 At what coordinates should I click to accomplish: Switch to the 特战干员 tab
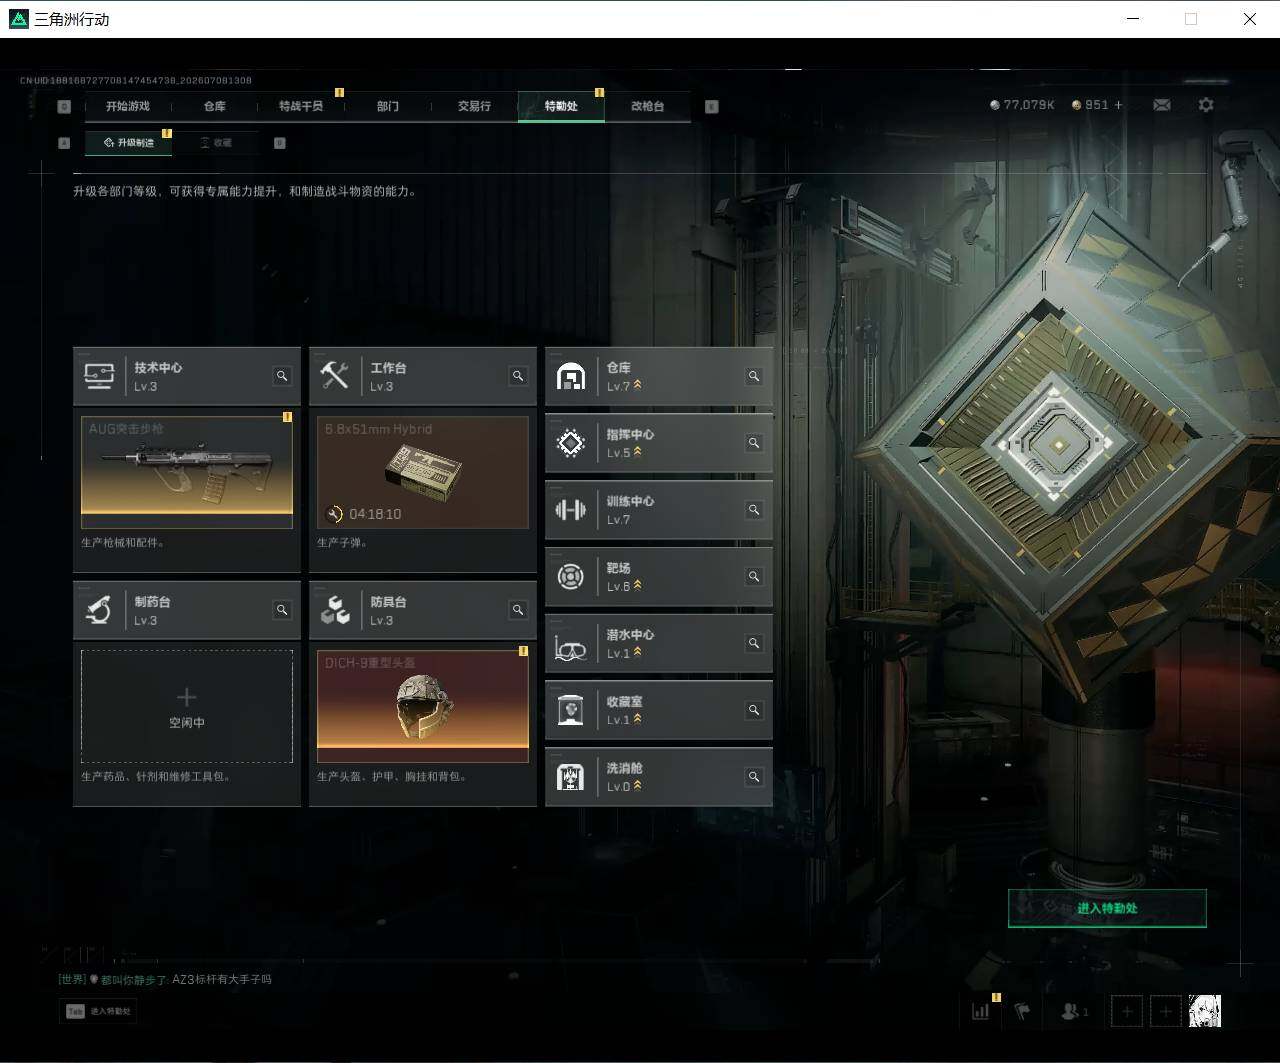(x=301, y=106)
